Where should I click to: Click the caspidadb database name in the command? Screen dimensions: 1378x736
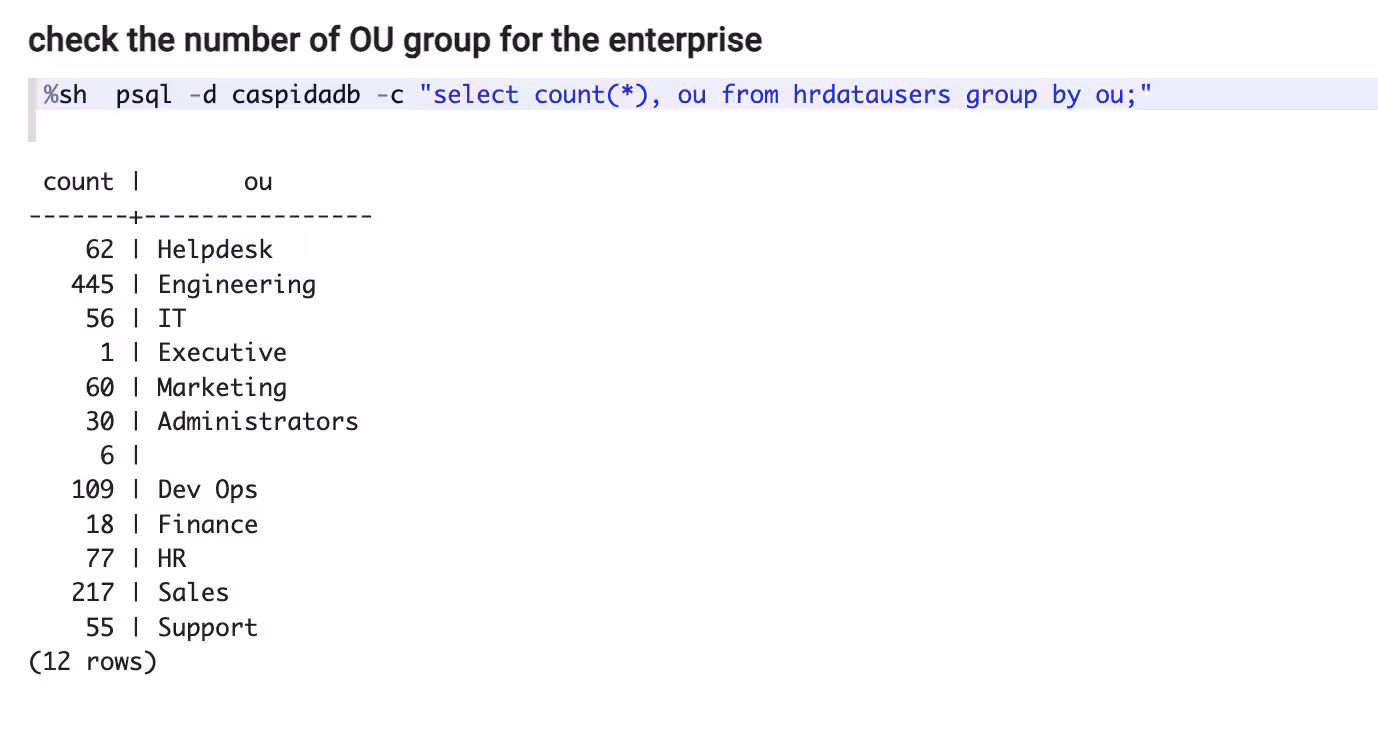(x=295, y=95)
